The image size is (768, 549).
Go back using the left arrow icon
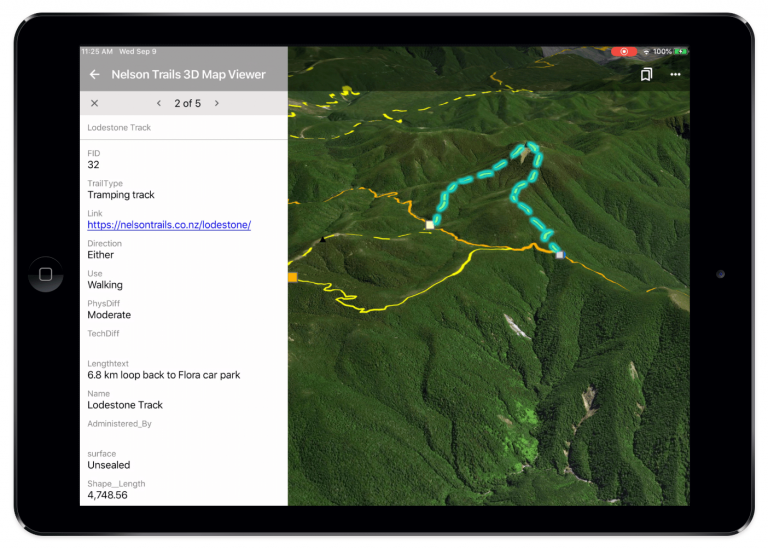click(95, 74)
